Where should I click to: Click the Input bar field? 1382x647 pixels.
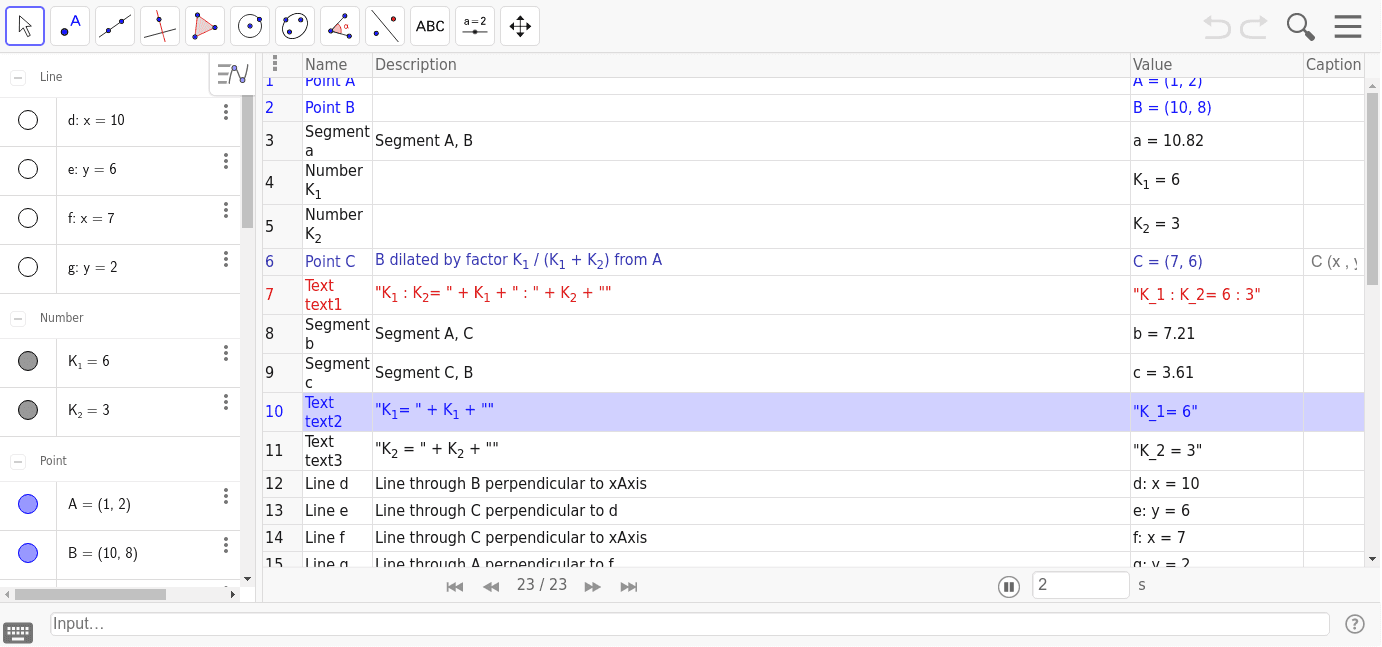(x=690, y=624)
